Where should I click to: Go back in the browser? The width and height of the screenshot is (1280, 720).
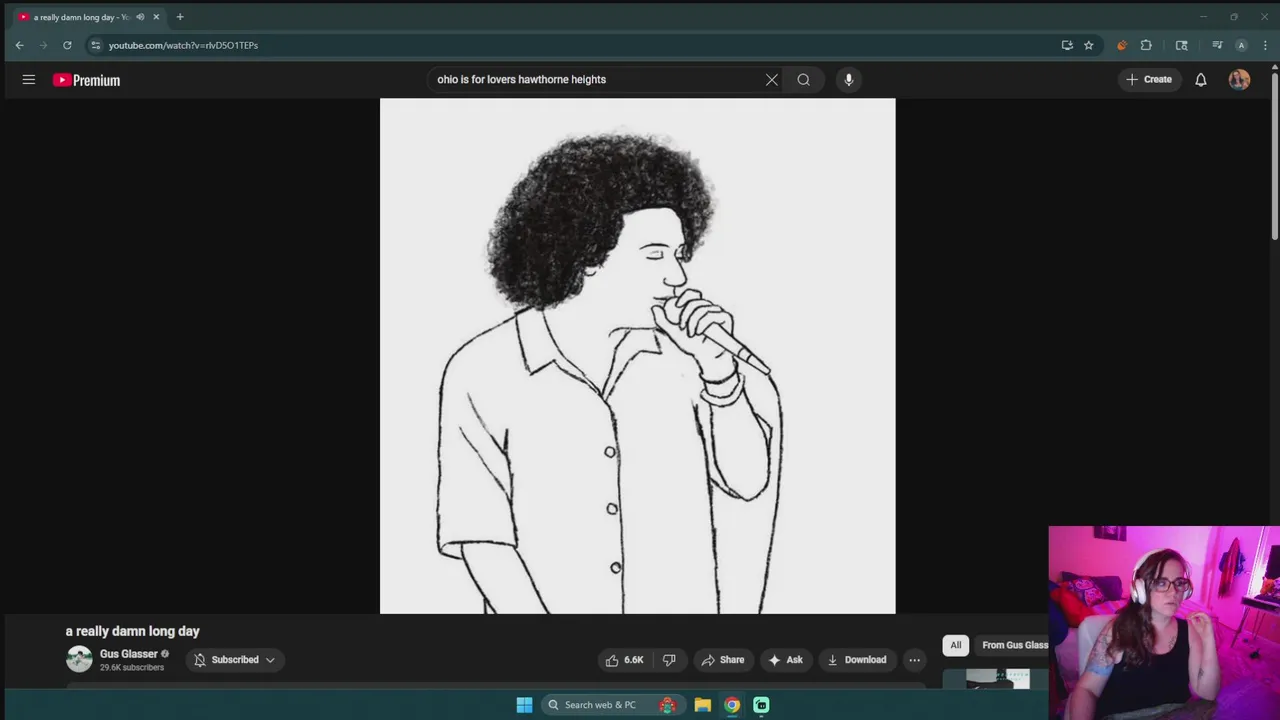[19, 45]
